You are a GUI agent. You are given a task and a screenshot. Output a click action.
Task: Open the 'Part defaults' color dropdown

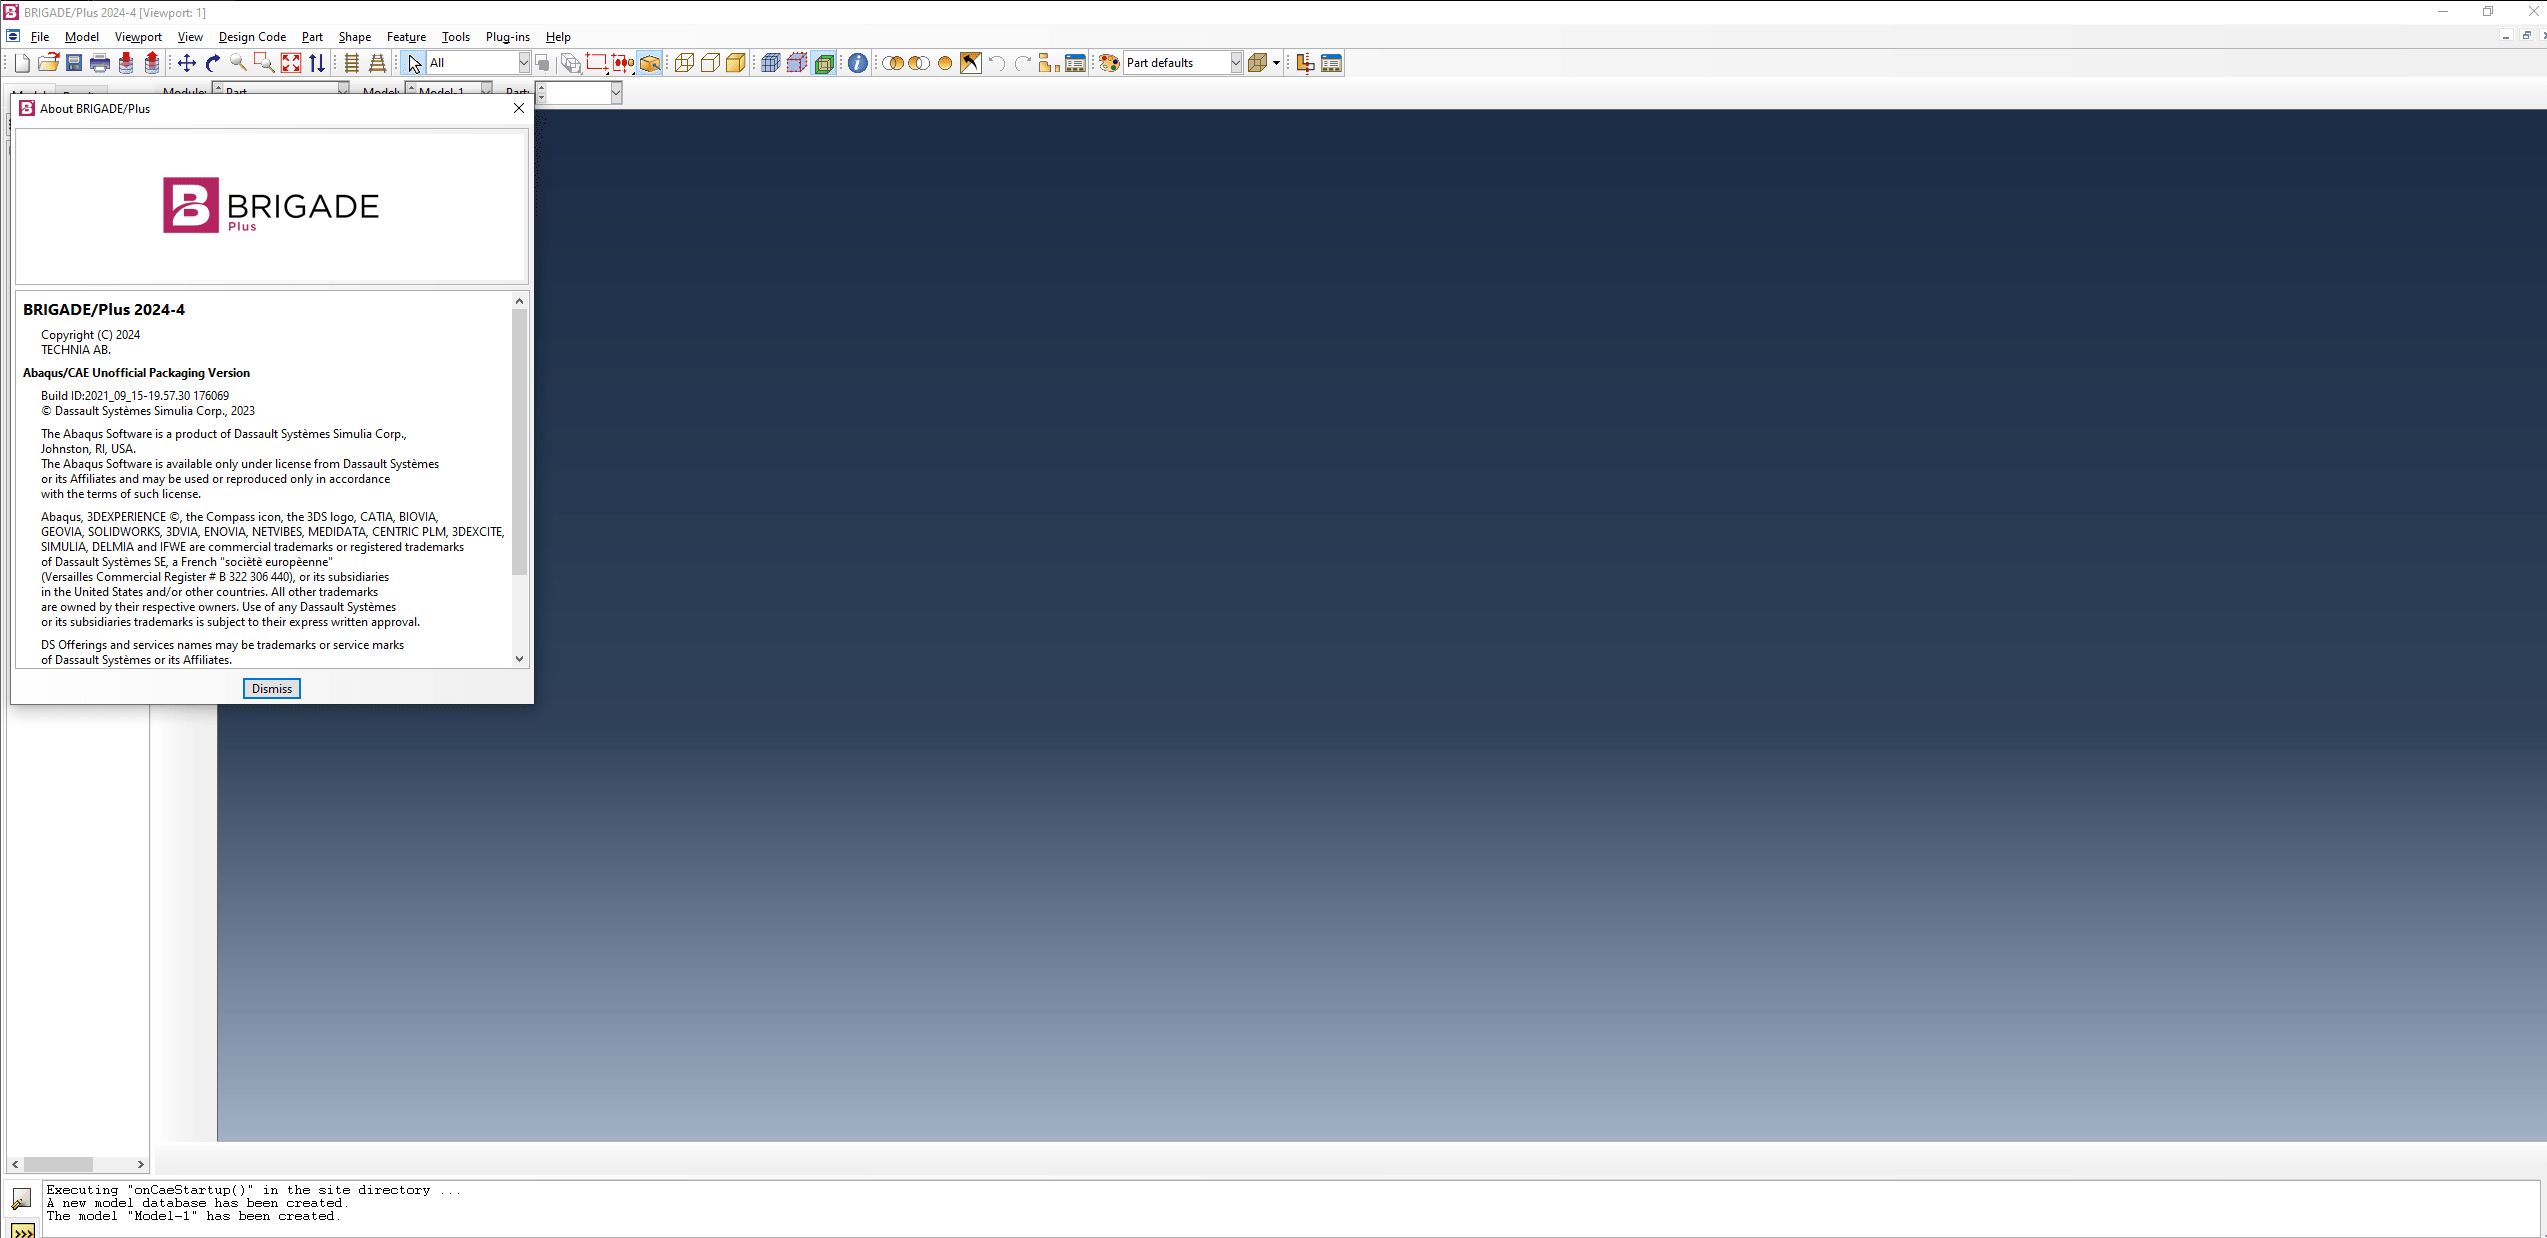(1236, 63)
